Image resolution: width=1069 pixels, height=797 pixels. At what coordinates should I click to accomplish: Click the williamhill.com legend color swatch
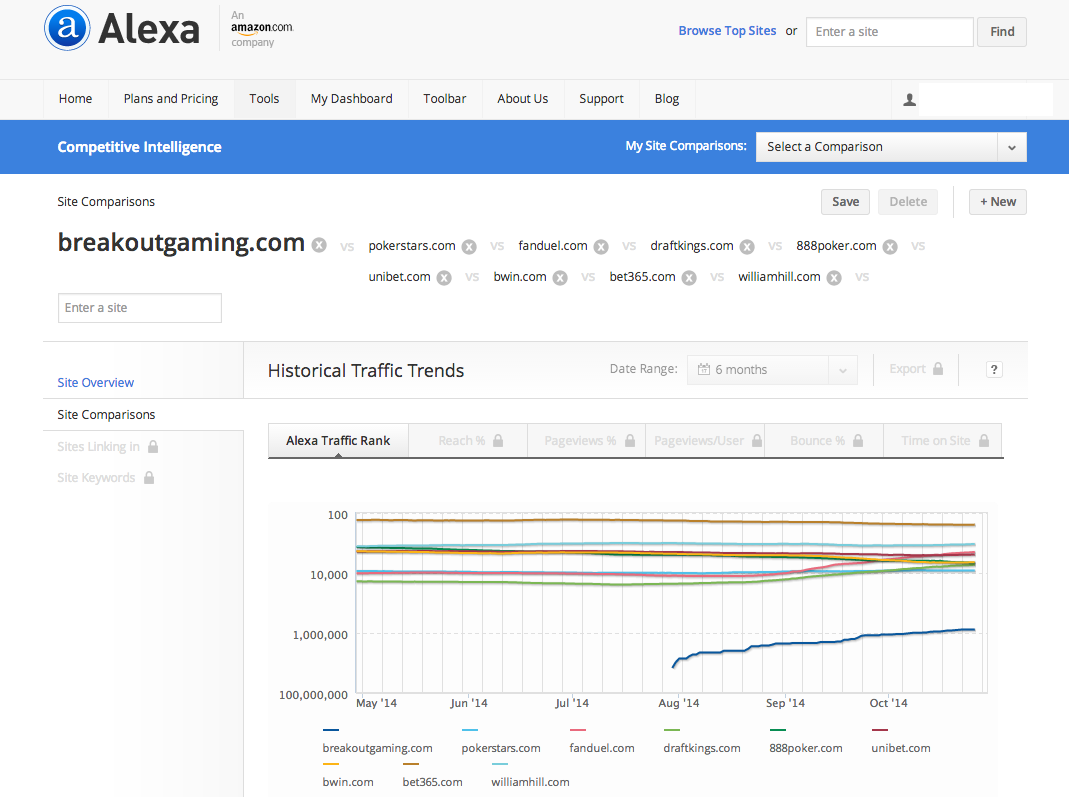(x=500, y=764)
